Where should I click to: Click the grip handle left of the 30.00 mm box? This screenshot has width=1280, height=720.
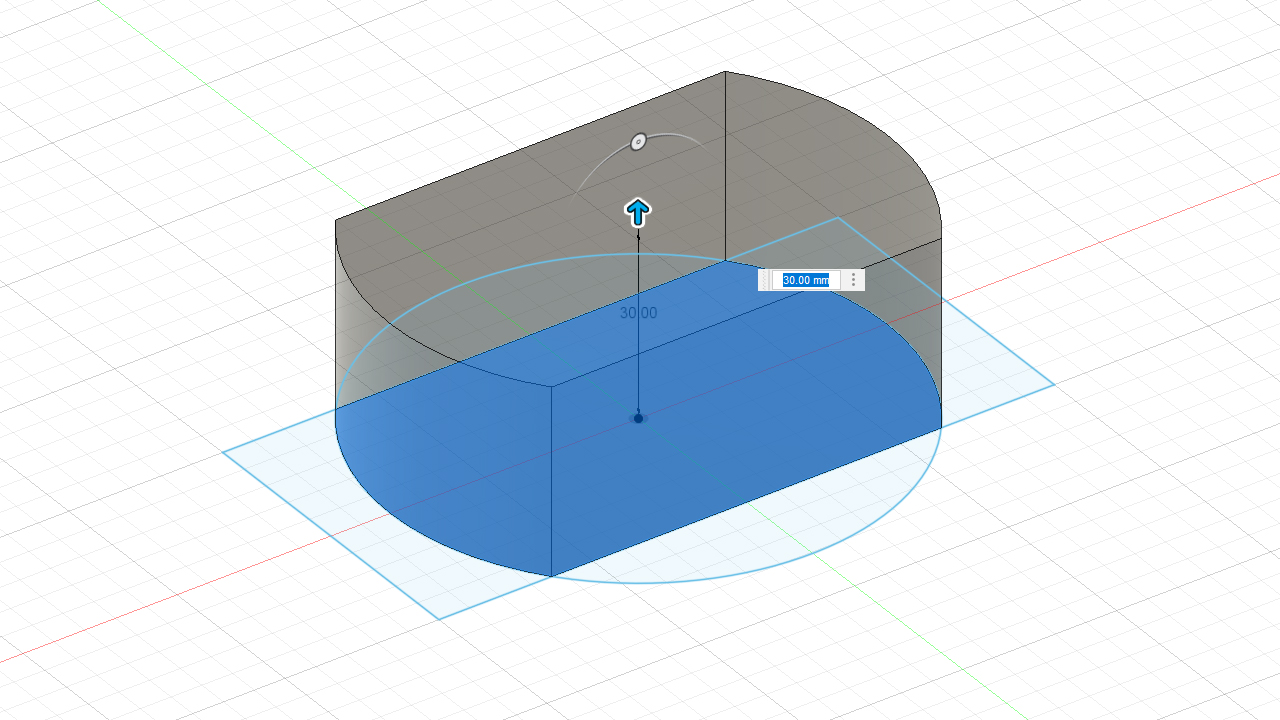pos(765,280)
